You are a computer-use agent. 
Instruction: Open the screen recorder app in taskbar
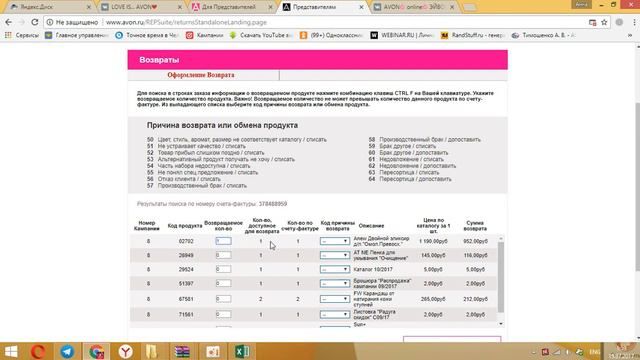[x=213, y=351]
